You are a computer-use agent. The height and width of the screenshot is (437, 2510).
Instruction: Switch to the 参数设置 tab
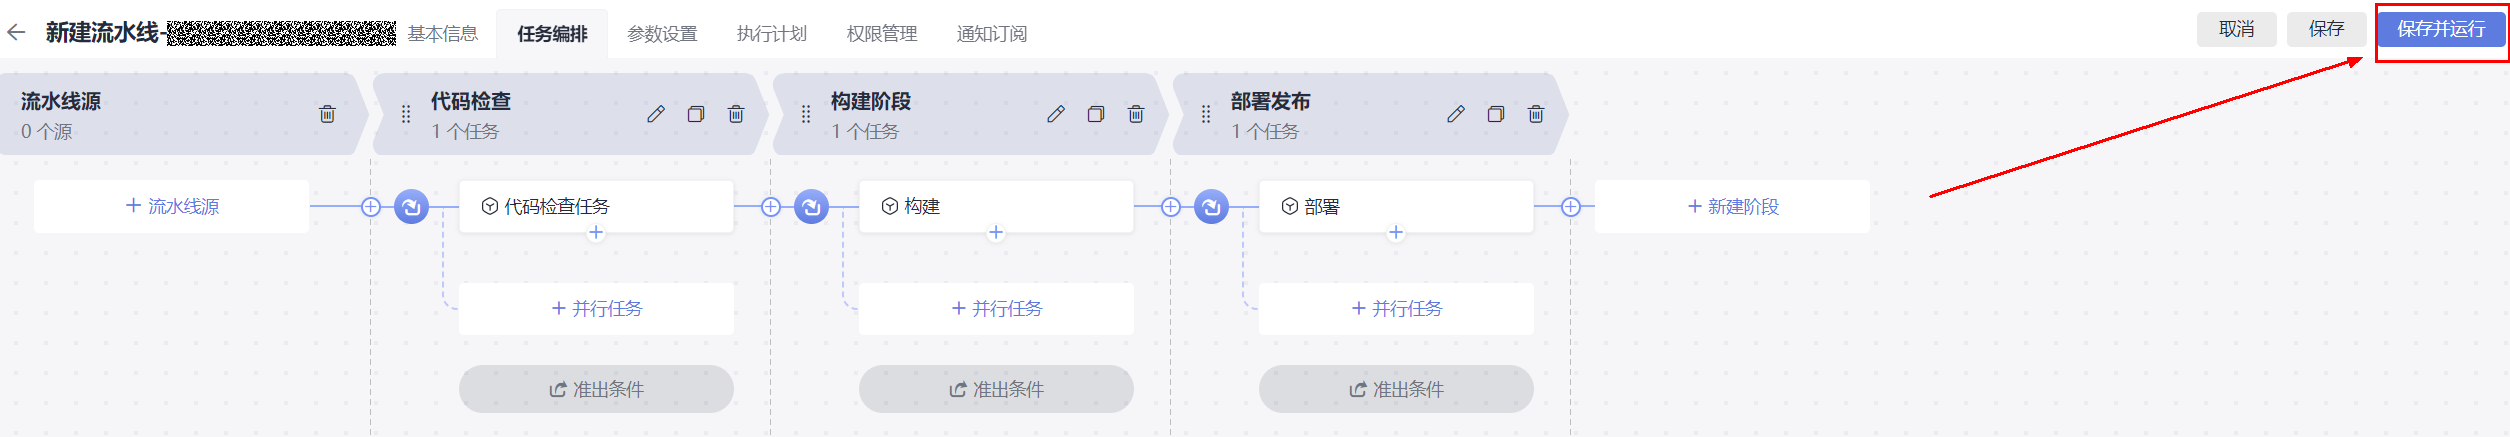(x=662, y=34)
